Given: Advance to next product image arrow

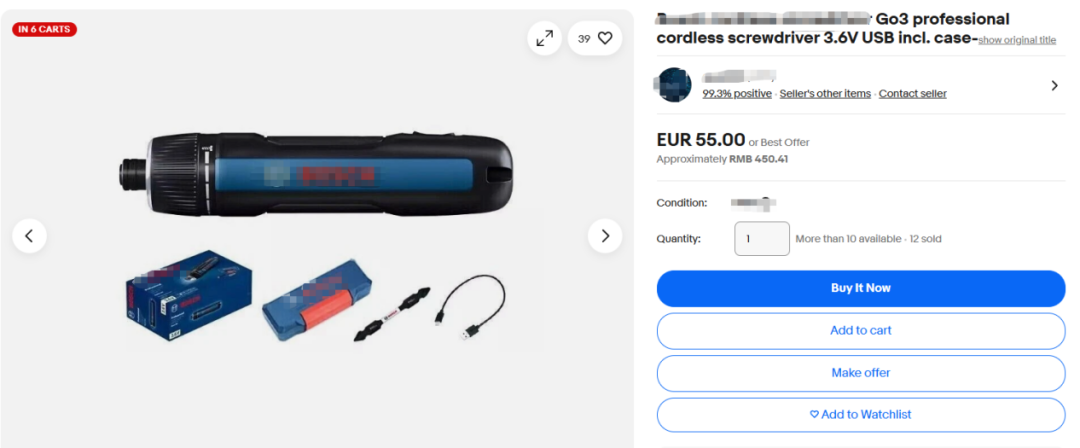Looking at the screenshot, I should coord(605,236).
